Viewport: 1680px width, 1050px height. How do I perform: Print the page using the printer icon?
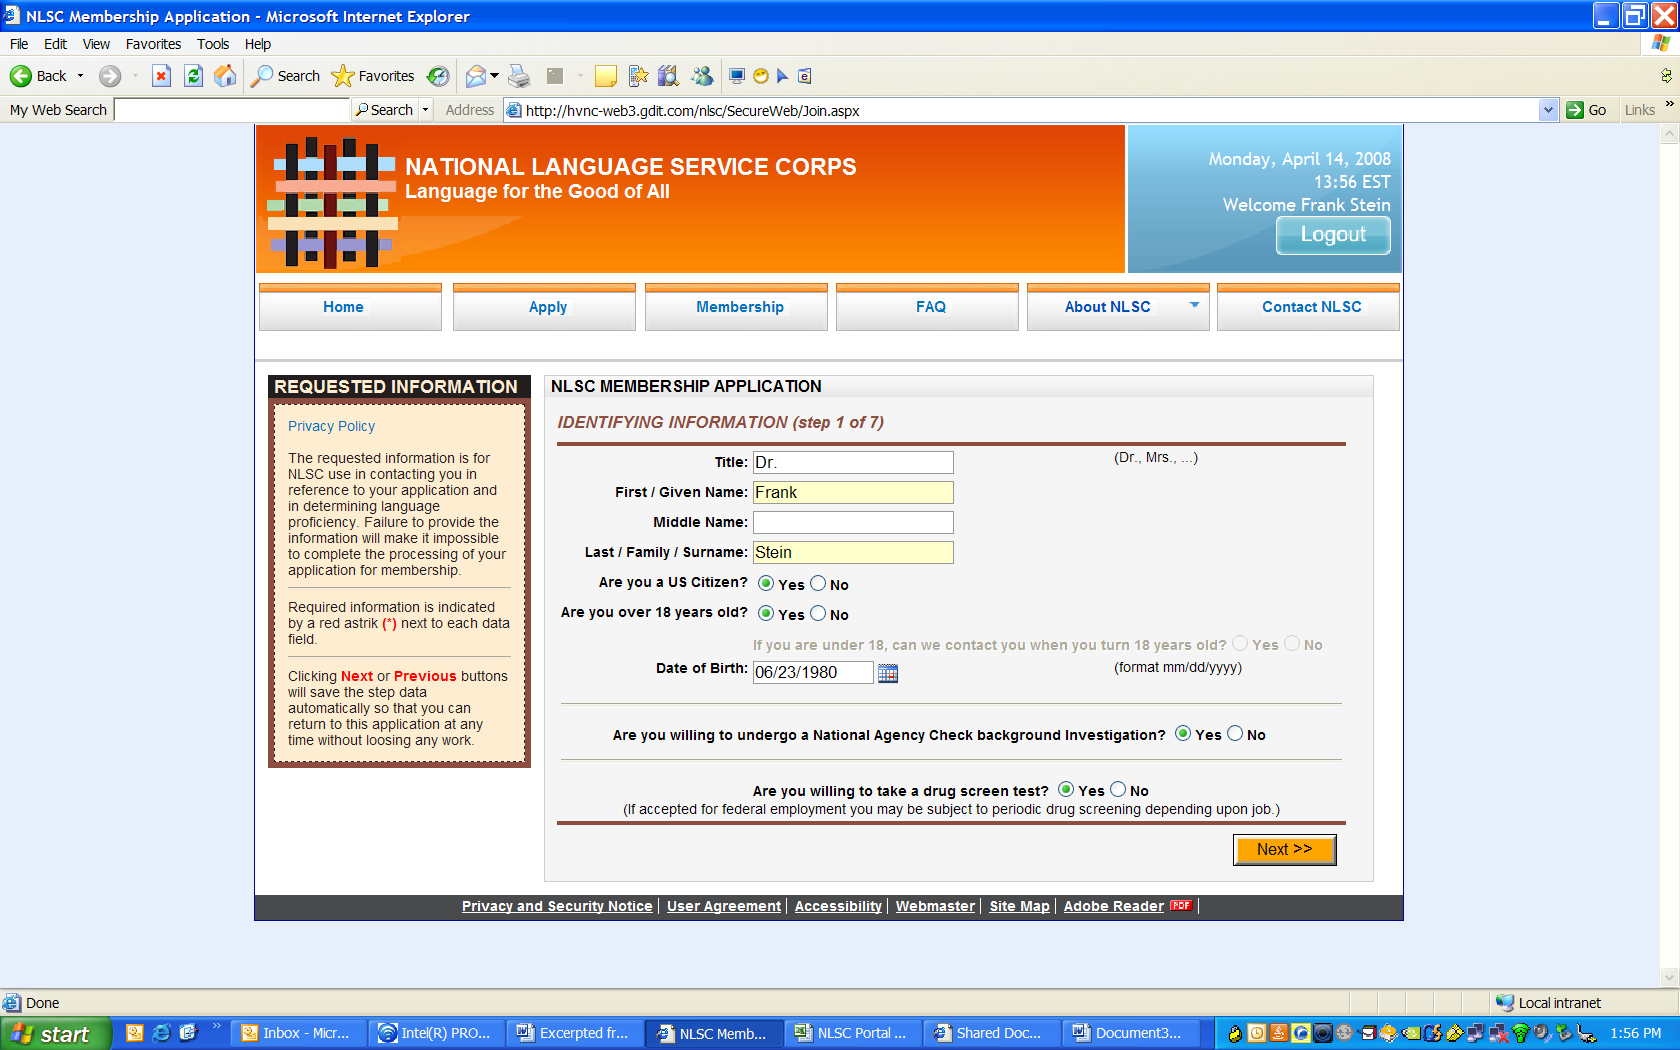(519, 76)
